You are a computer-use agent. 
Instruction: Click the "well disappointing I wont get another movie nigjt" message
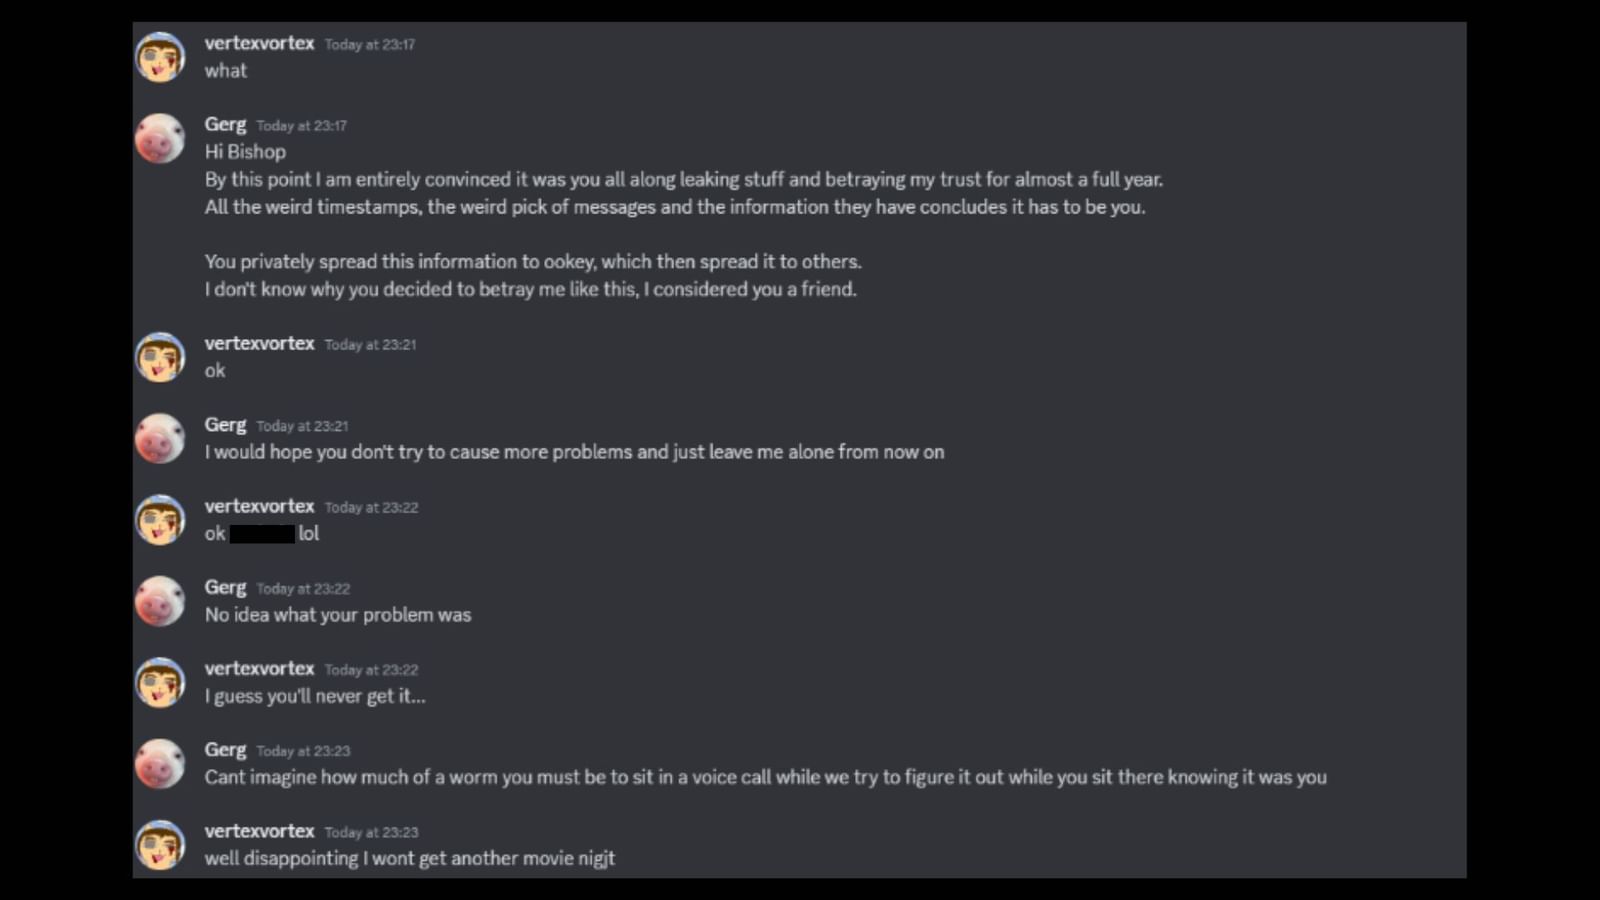pyautogui.click(x=409, y=857)
